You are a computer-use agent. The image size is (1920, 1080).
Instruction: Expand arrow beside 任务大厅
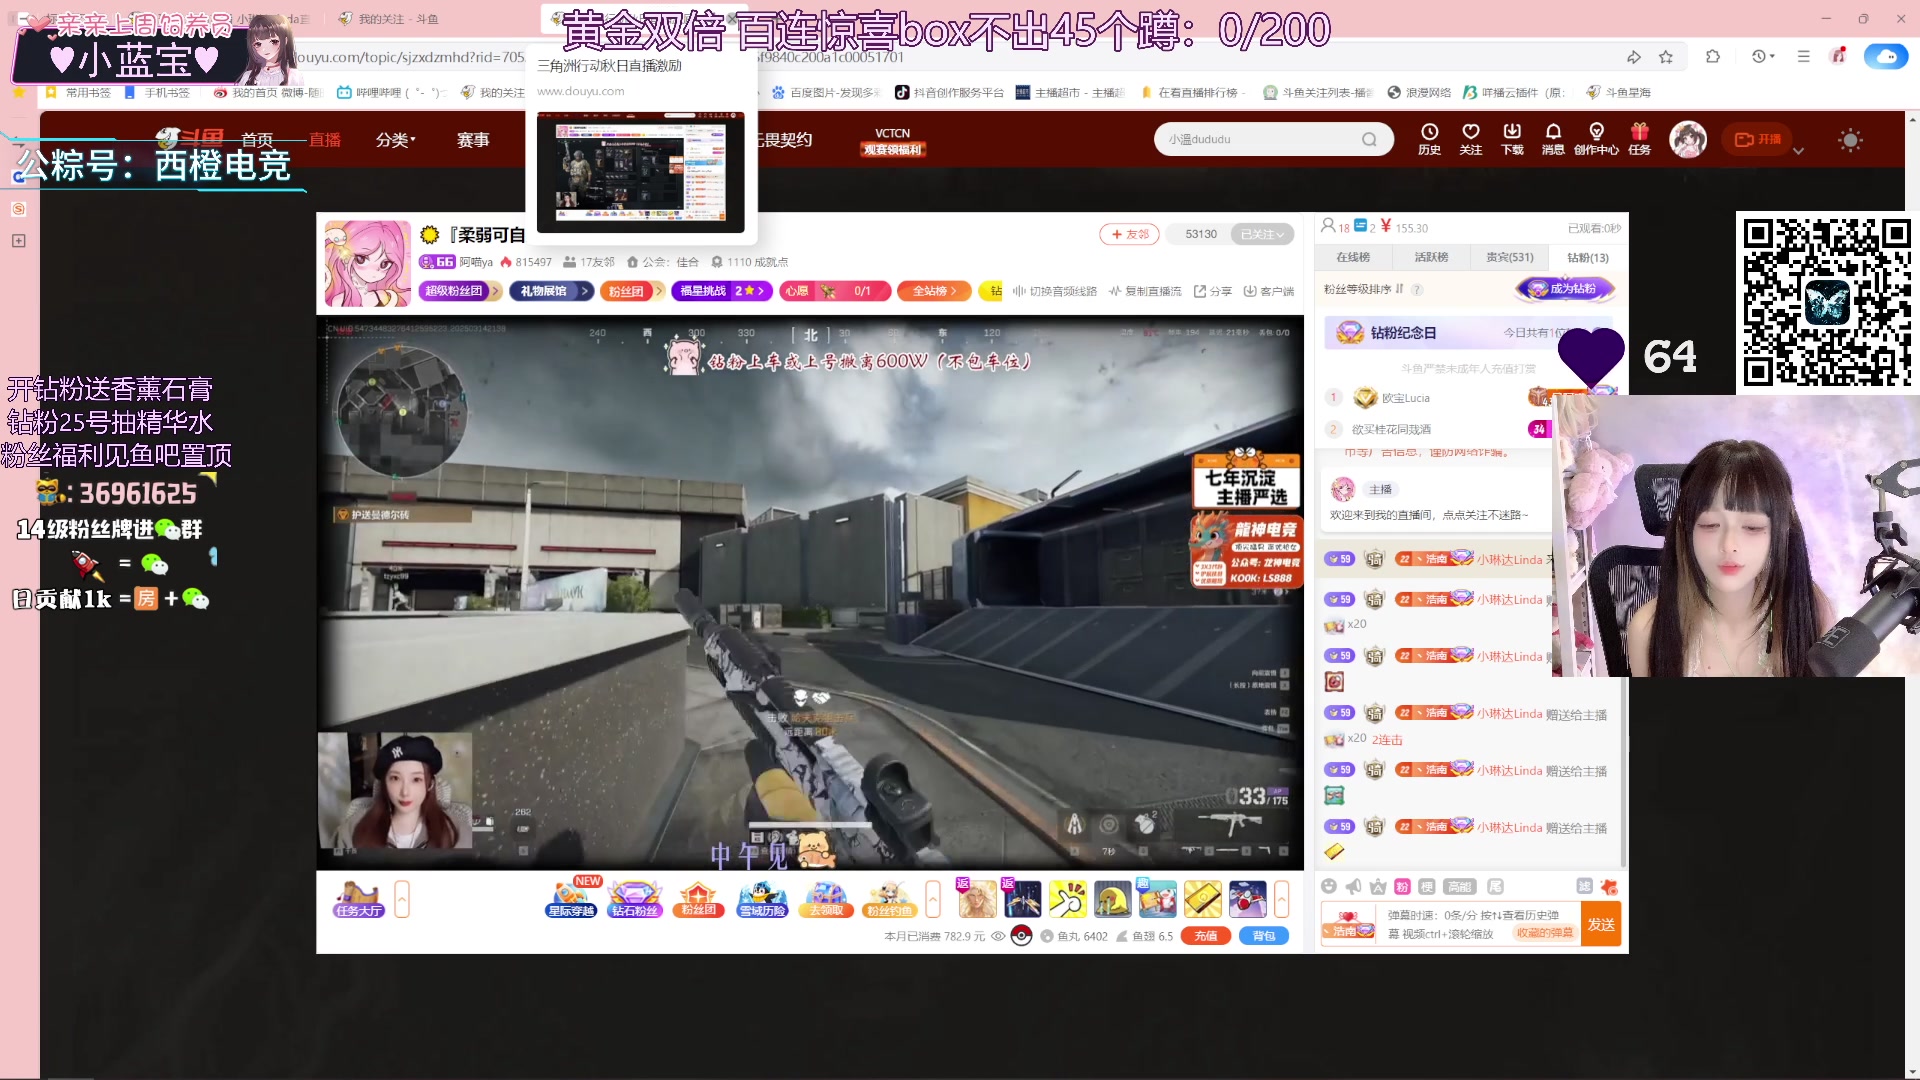click(x=402, y=899)
